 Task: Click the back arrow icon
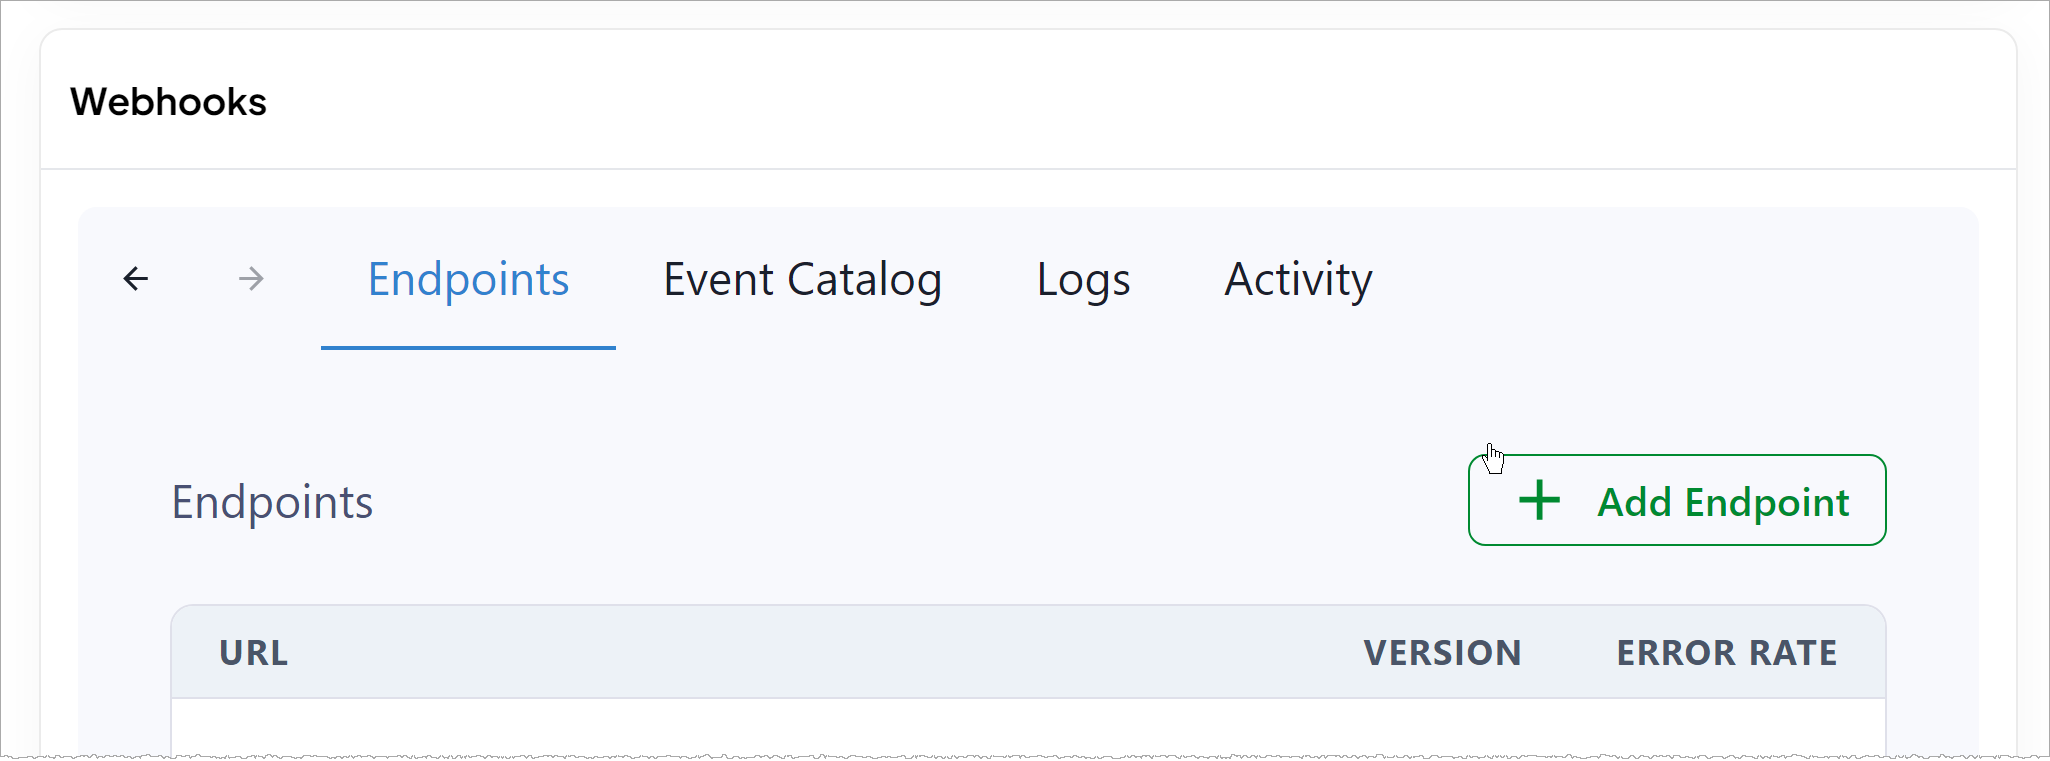coord(136,279)
